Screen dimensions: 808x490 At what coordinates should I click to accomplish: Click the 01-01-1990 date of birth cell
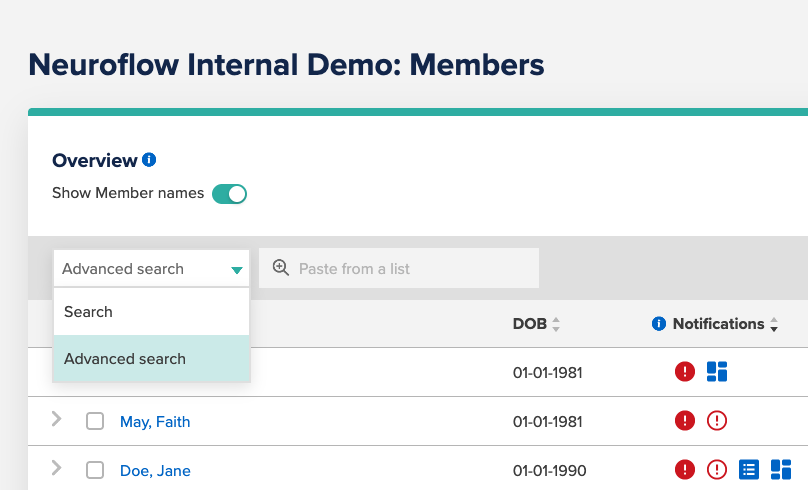tap(549, 471)
